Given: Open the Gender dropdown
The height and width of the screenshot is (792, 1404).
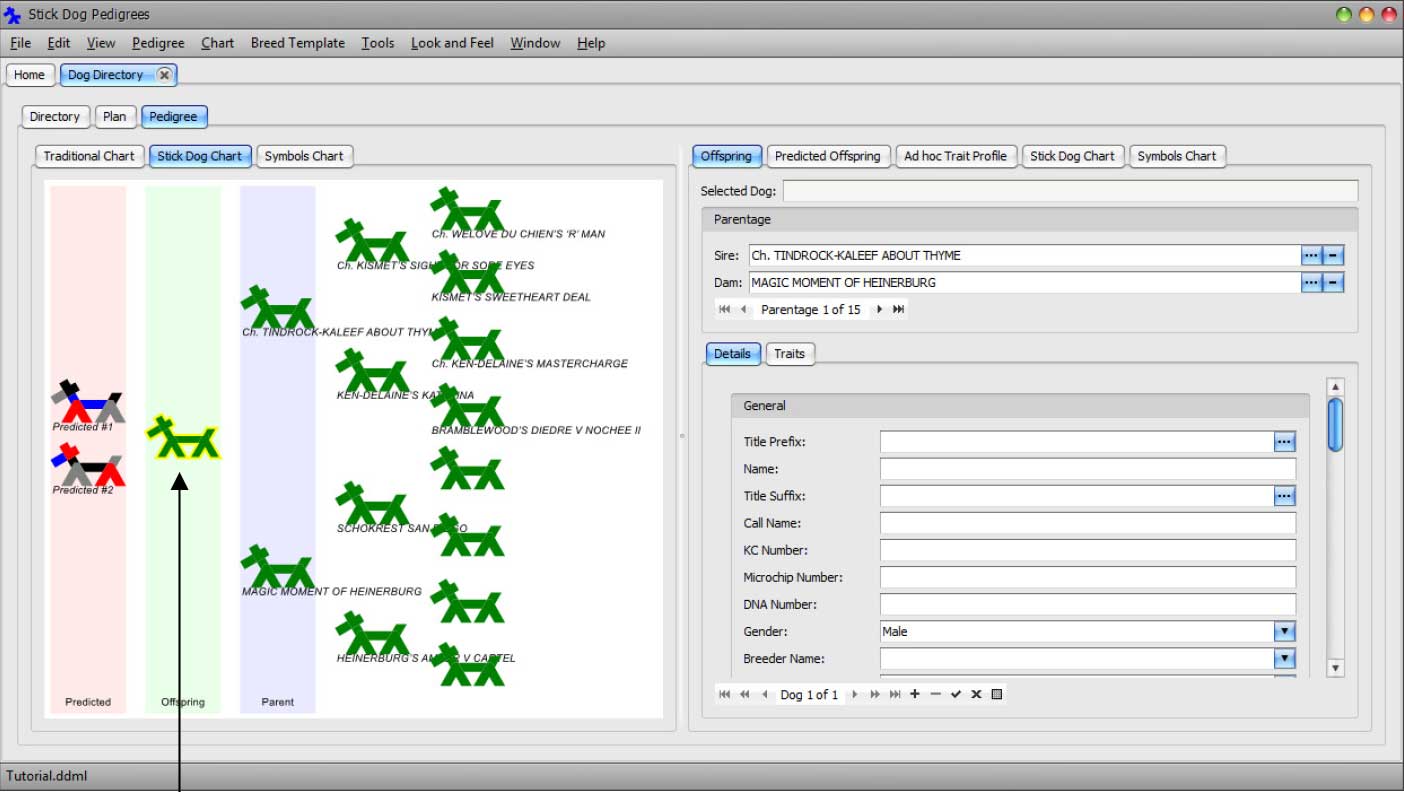Looking at the screenshot, I should tap(1285, 632).
